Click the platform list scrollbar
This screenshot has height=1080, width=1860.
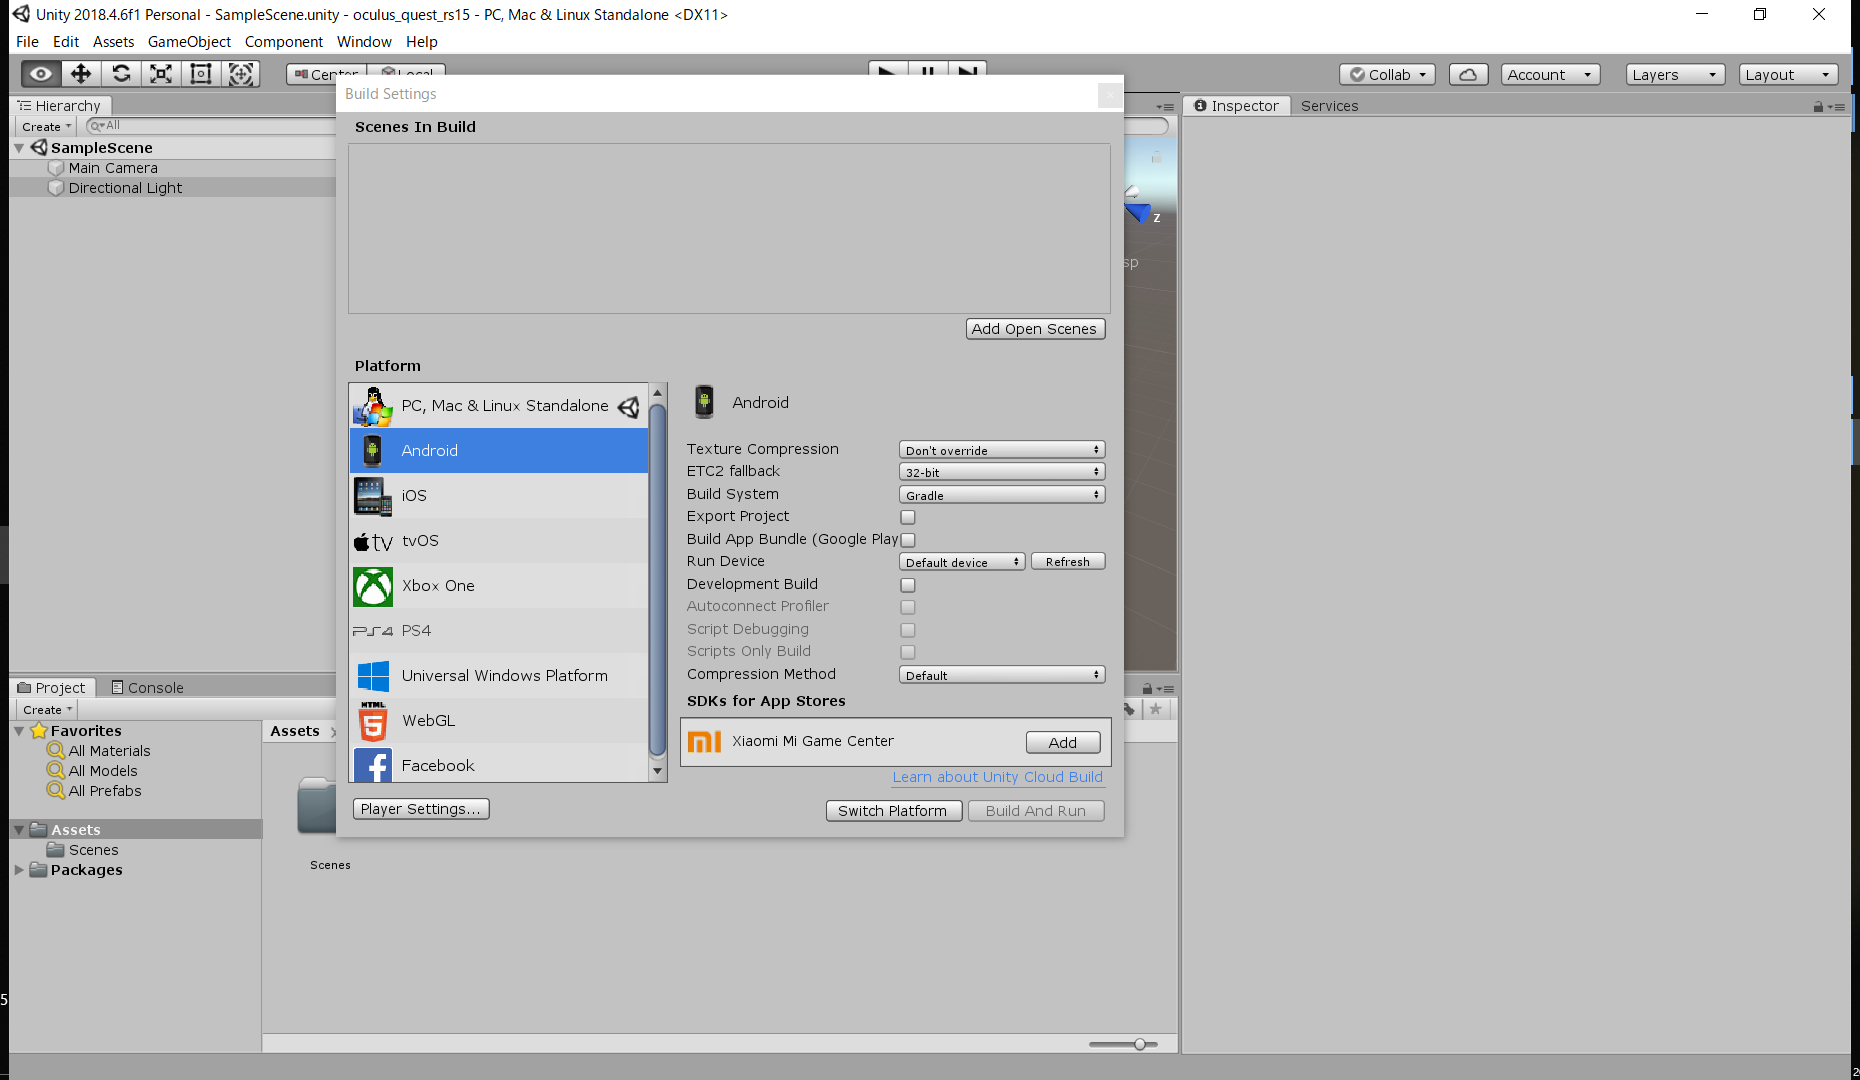point(657,582)
